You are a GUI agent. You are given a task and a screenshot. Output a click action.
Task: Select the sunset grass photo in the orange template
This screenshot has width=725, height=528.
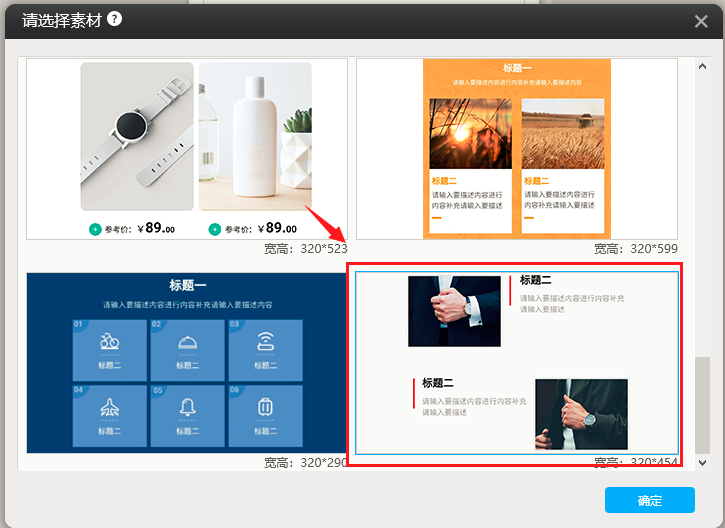click(x=470, y=133)
